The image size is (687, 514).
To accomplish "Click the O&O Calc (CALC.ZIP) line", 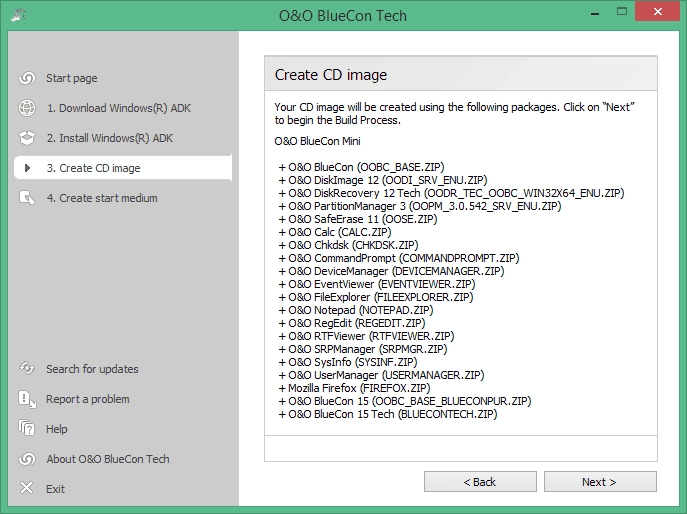I will (x=335, y=232).
